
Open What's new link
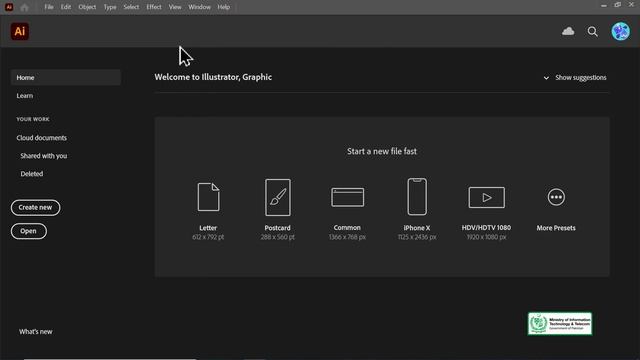[x=36, y=331]
